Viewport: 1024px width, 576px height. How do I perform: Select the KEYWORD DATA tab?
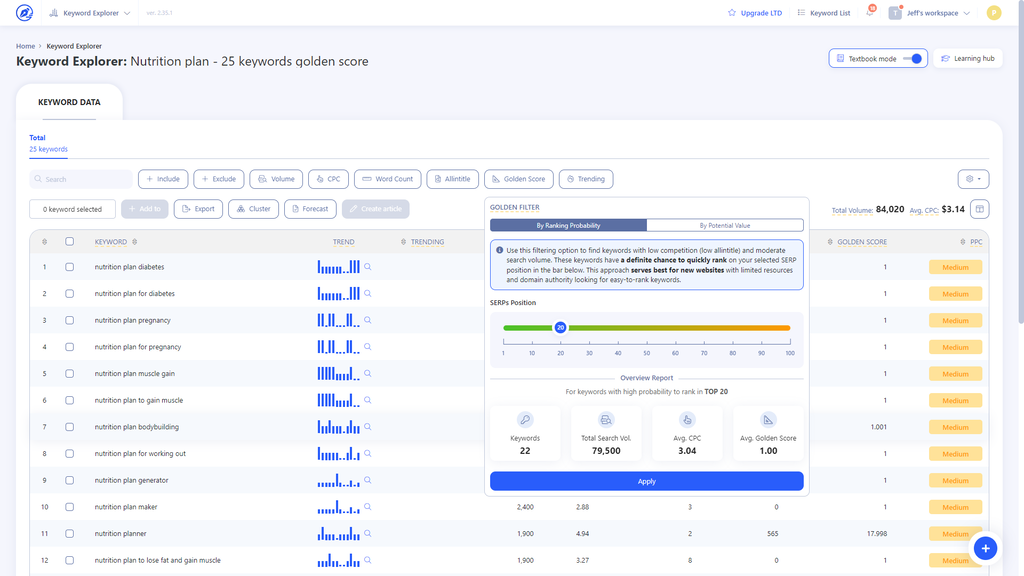(68, 102)
